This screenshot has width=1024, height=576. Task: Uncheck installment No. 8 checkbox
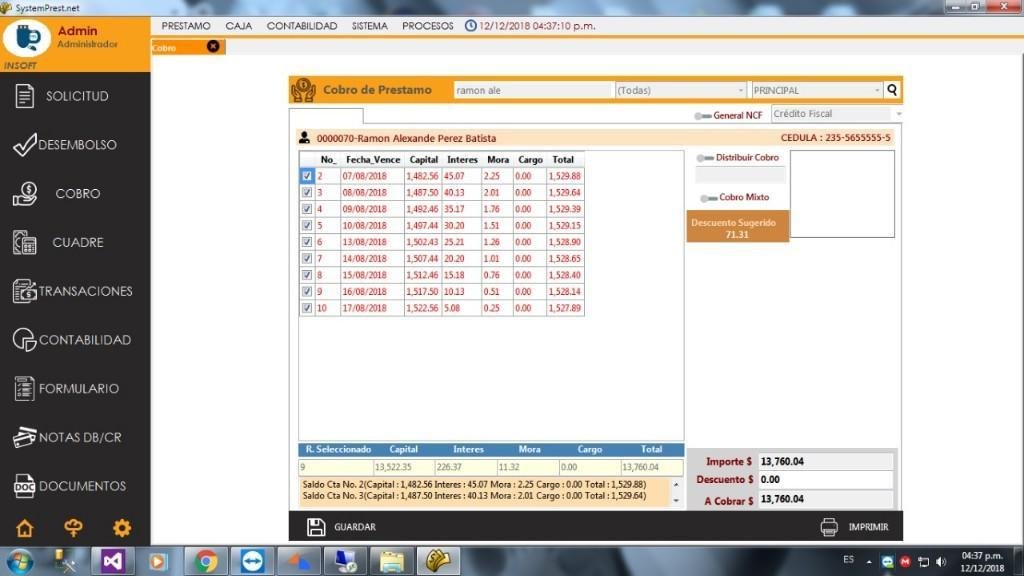pos(307,275)
